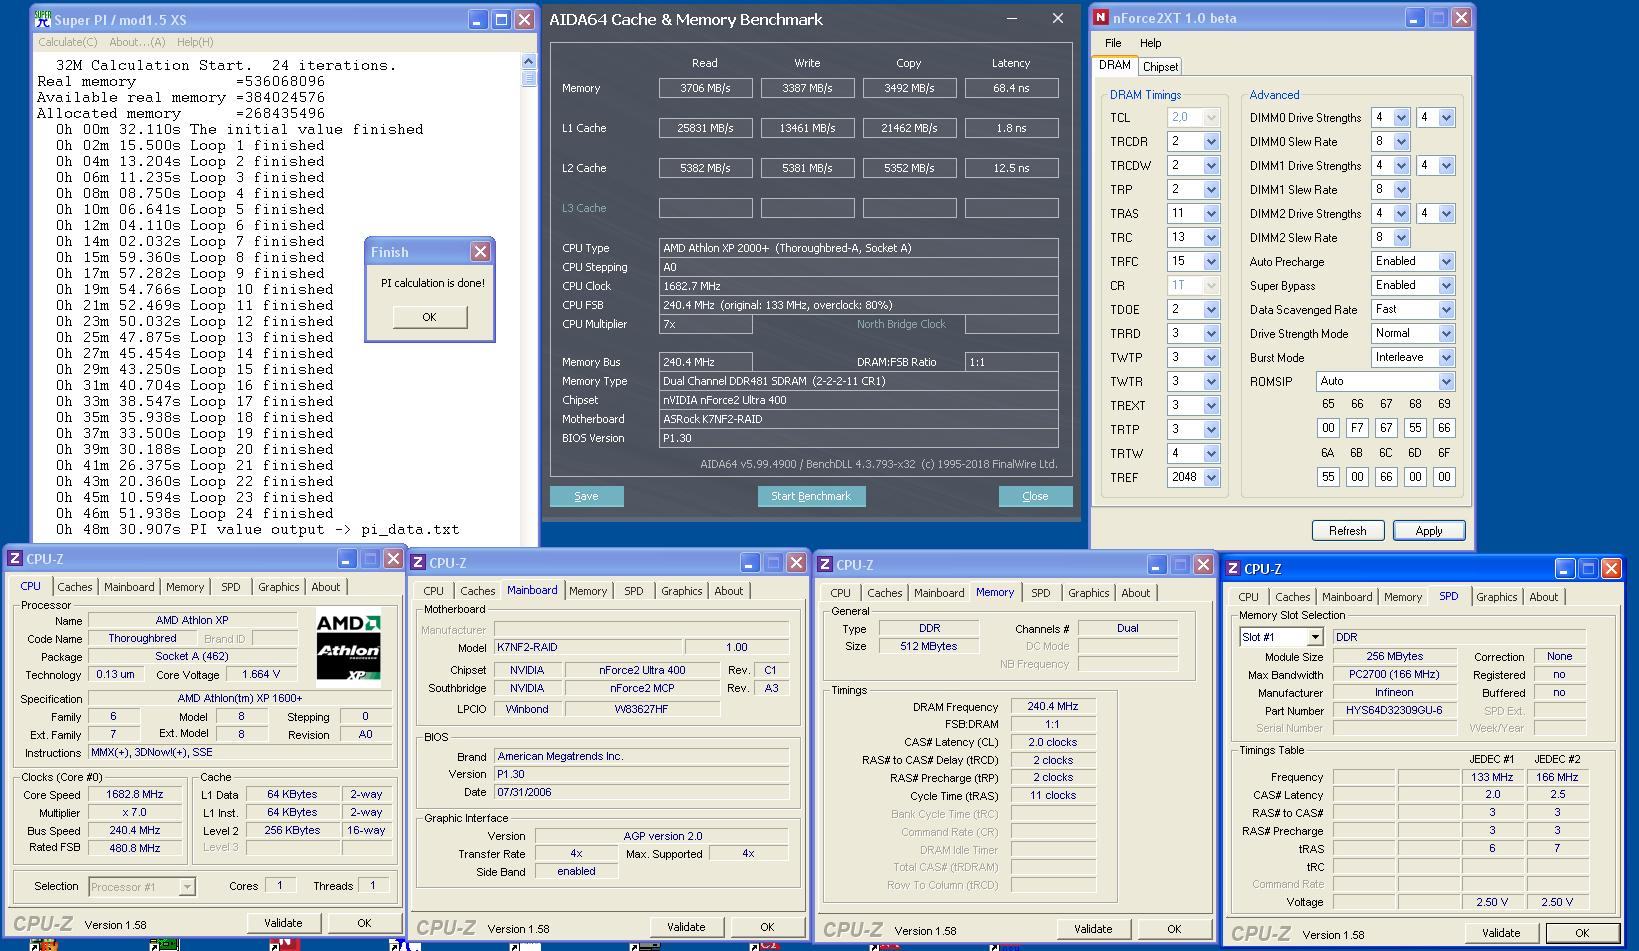Screen dimensions: 1639x951
Task: Click ROMSIP 66 field containing F7
Action: pyautogui.click(x=1357, y=428)
